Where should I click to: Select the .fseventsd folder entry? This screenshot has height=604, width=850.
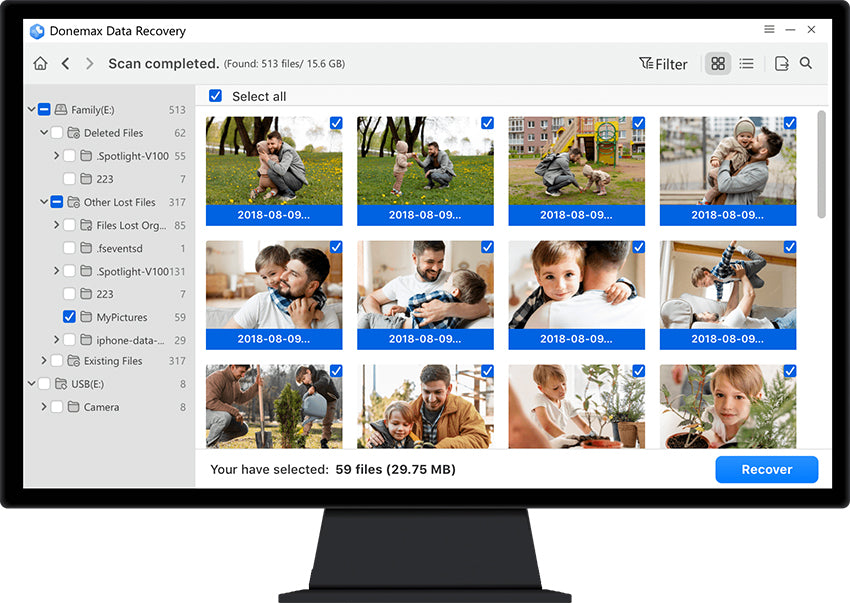(x=119, y=248)
